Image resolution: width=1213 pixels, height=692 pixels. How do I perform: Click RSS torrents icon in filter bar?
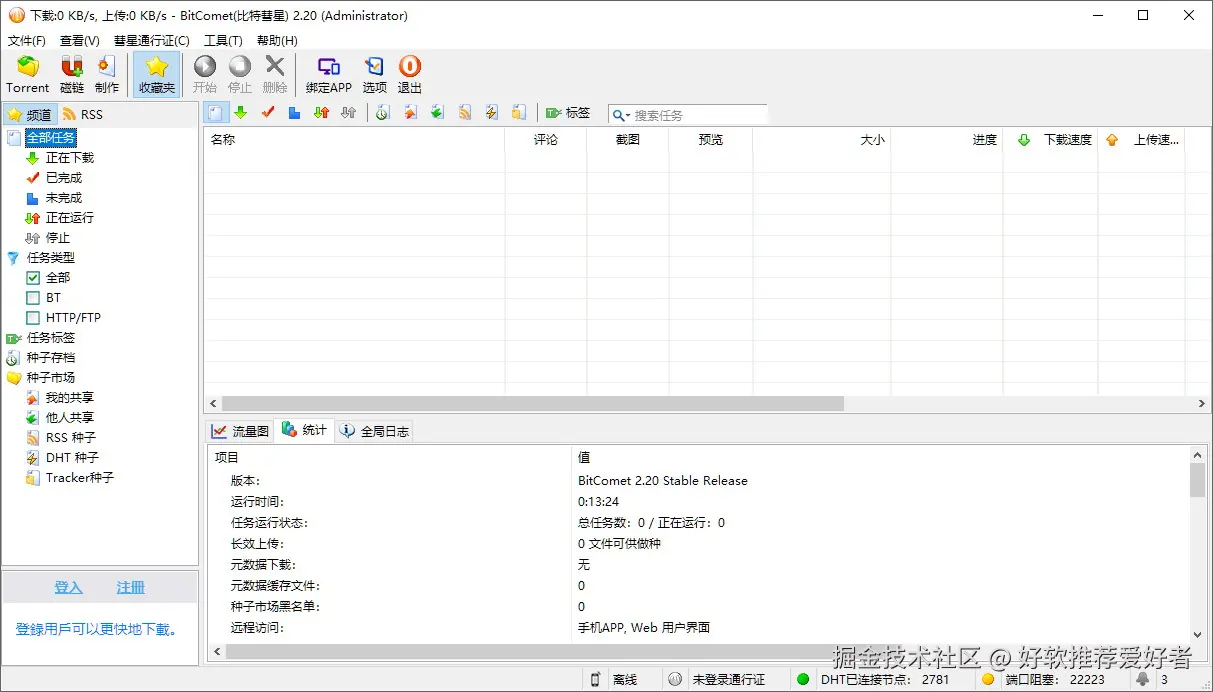tap(464, 113)
